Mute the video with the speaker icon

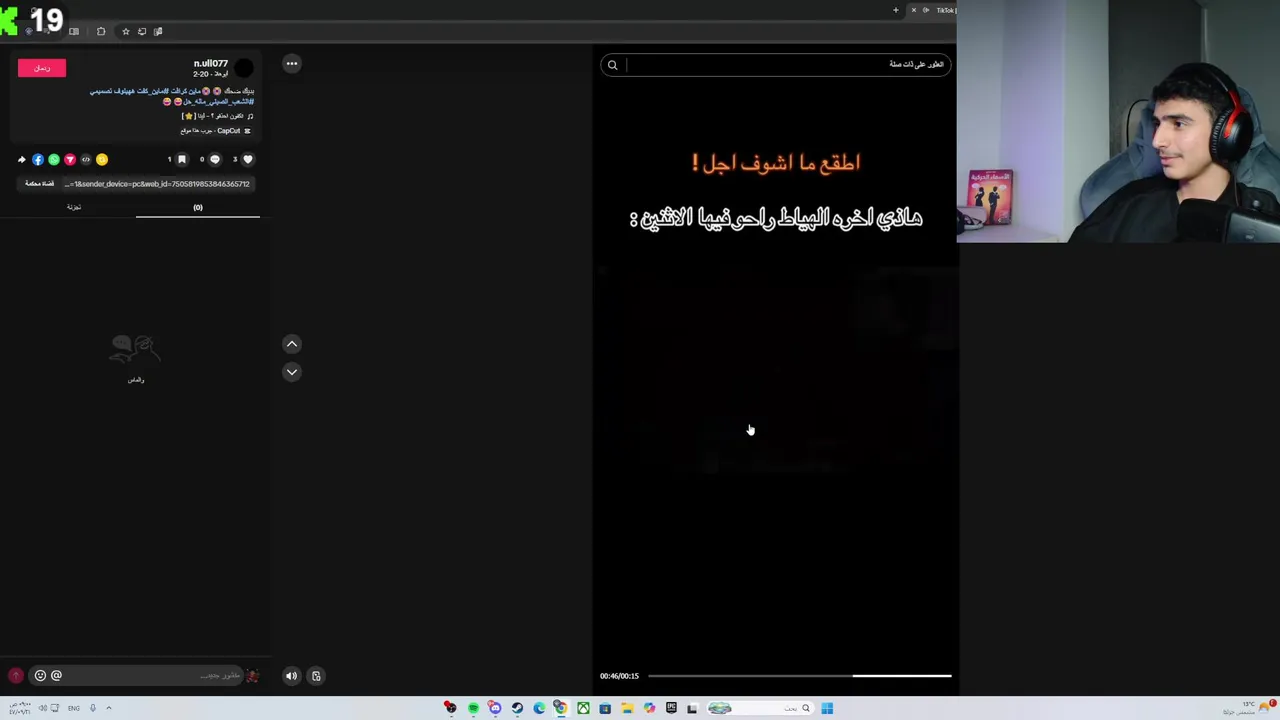(x=291, y=676)
